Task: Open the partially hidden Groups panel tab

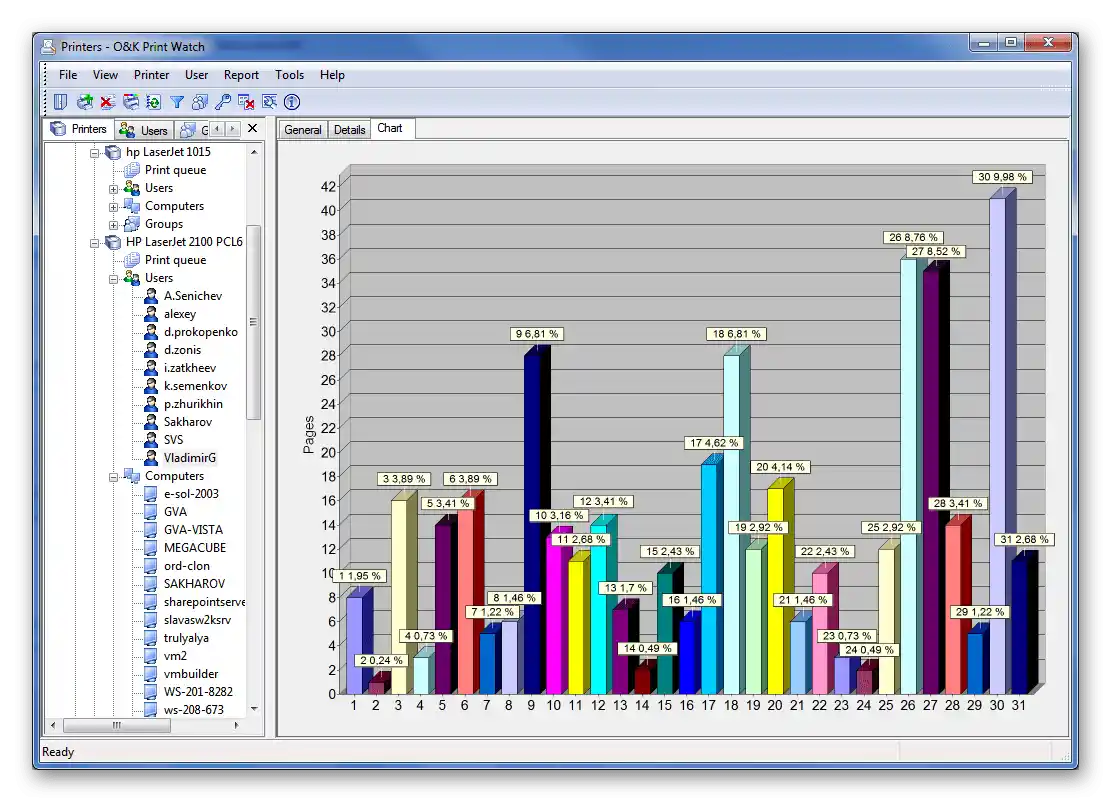Action: (x=194, y=130)
